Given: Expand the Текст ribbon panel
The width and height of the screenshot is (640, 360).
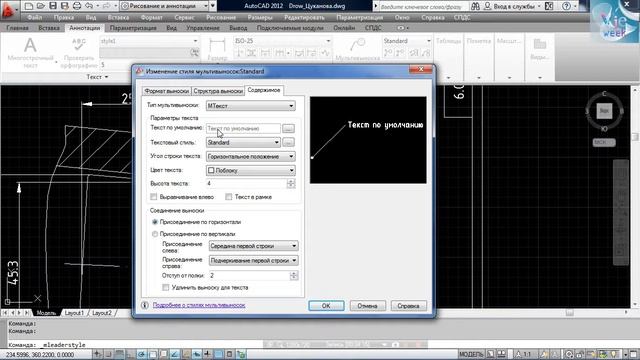Looking at the screenshot, I should [x=97, y=77].
